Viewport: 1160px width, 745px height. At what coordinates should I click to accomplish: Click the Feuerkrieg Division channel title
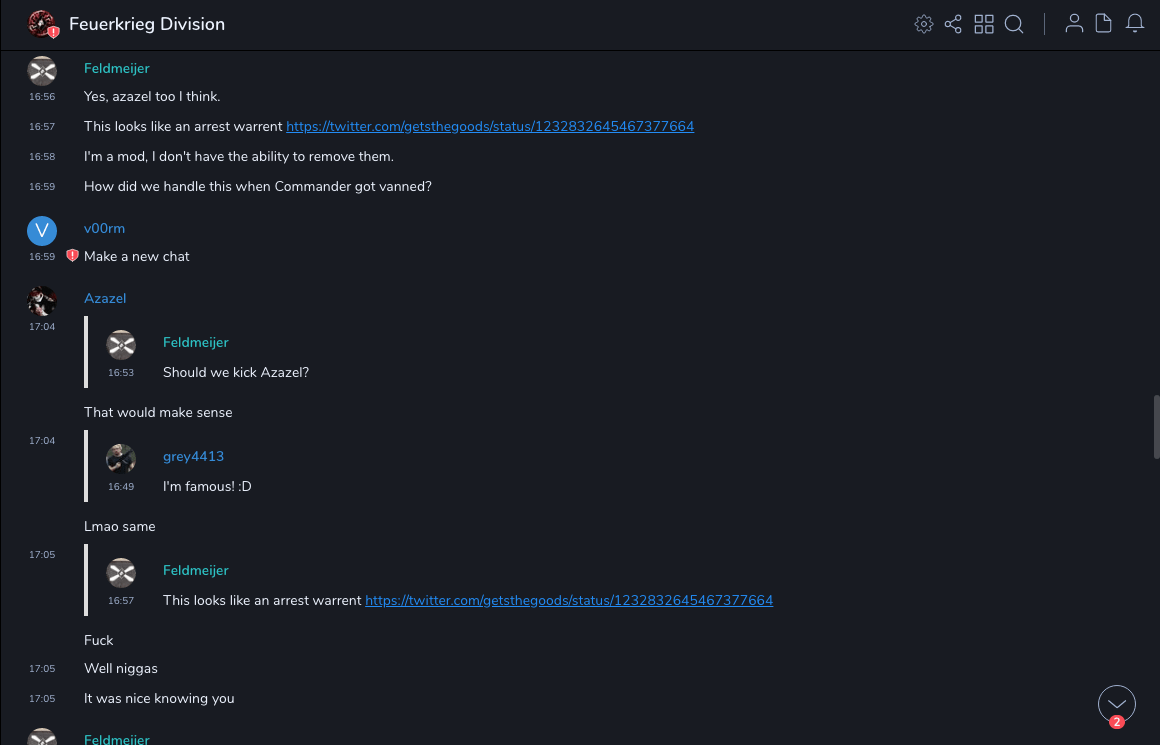147,24
